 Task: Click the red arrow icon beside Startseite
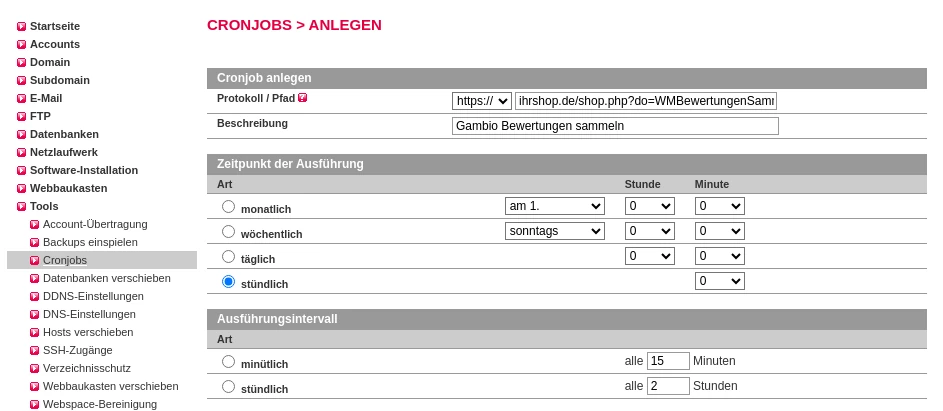22,26
